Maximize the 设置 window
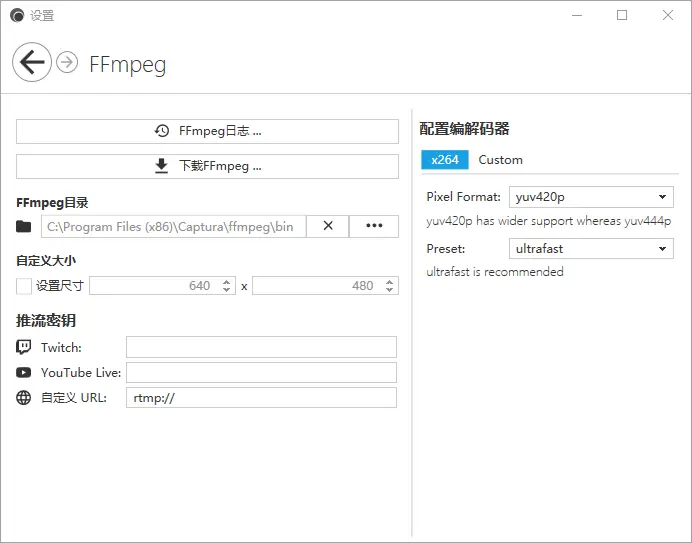This screenshot has width=692, height=543. (x=622, y=15)
